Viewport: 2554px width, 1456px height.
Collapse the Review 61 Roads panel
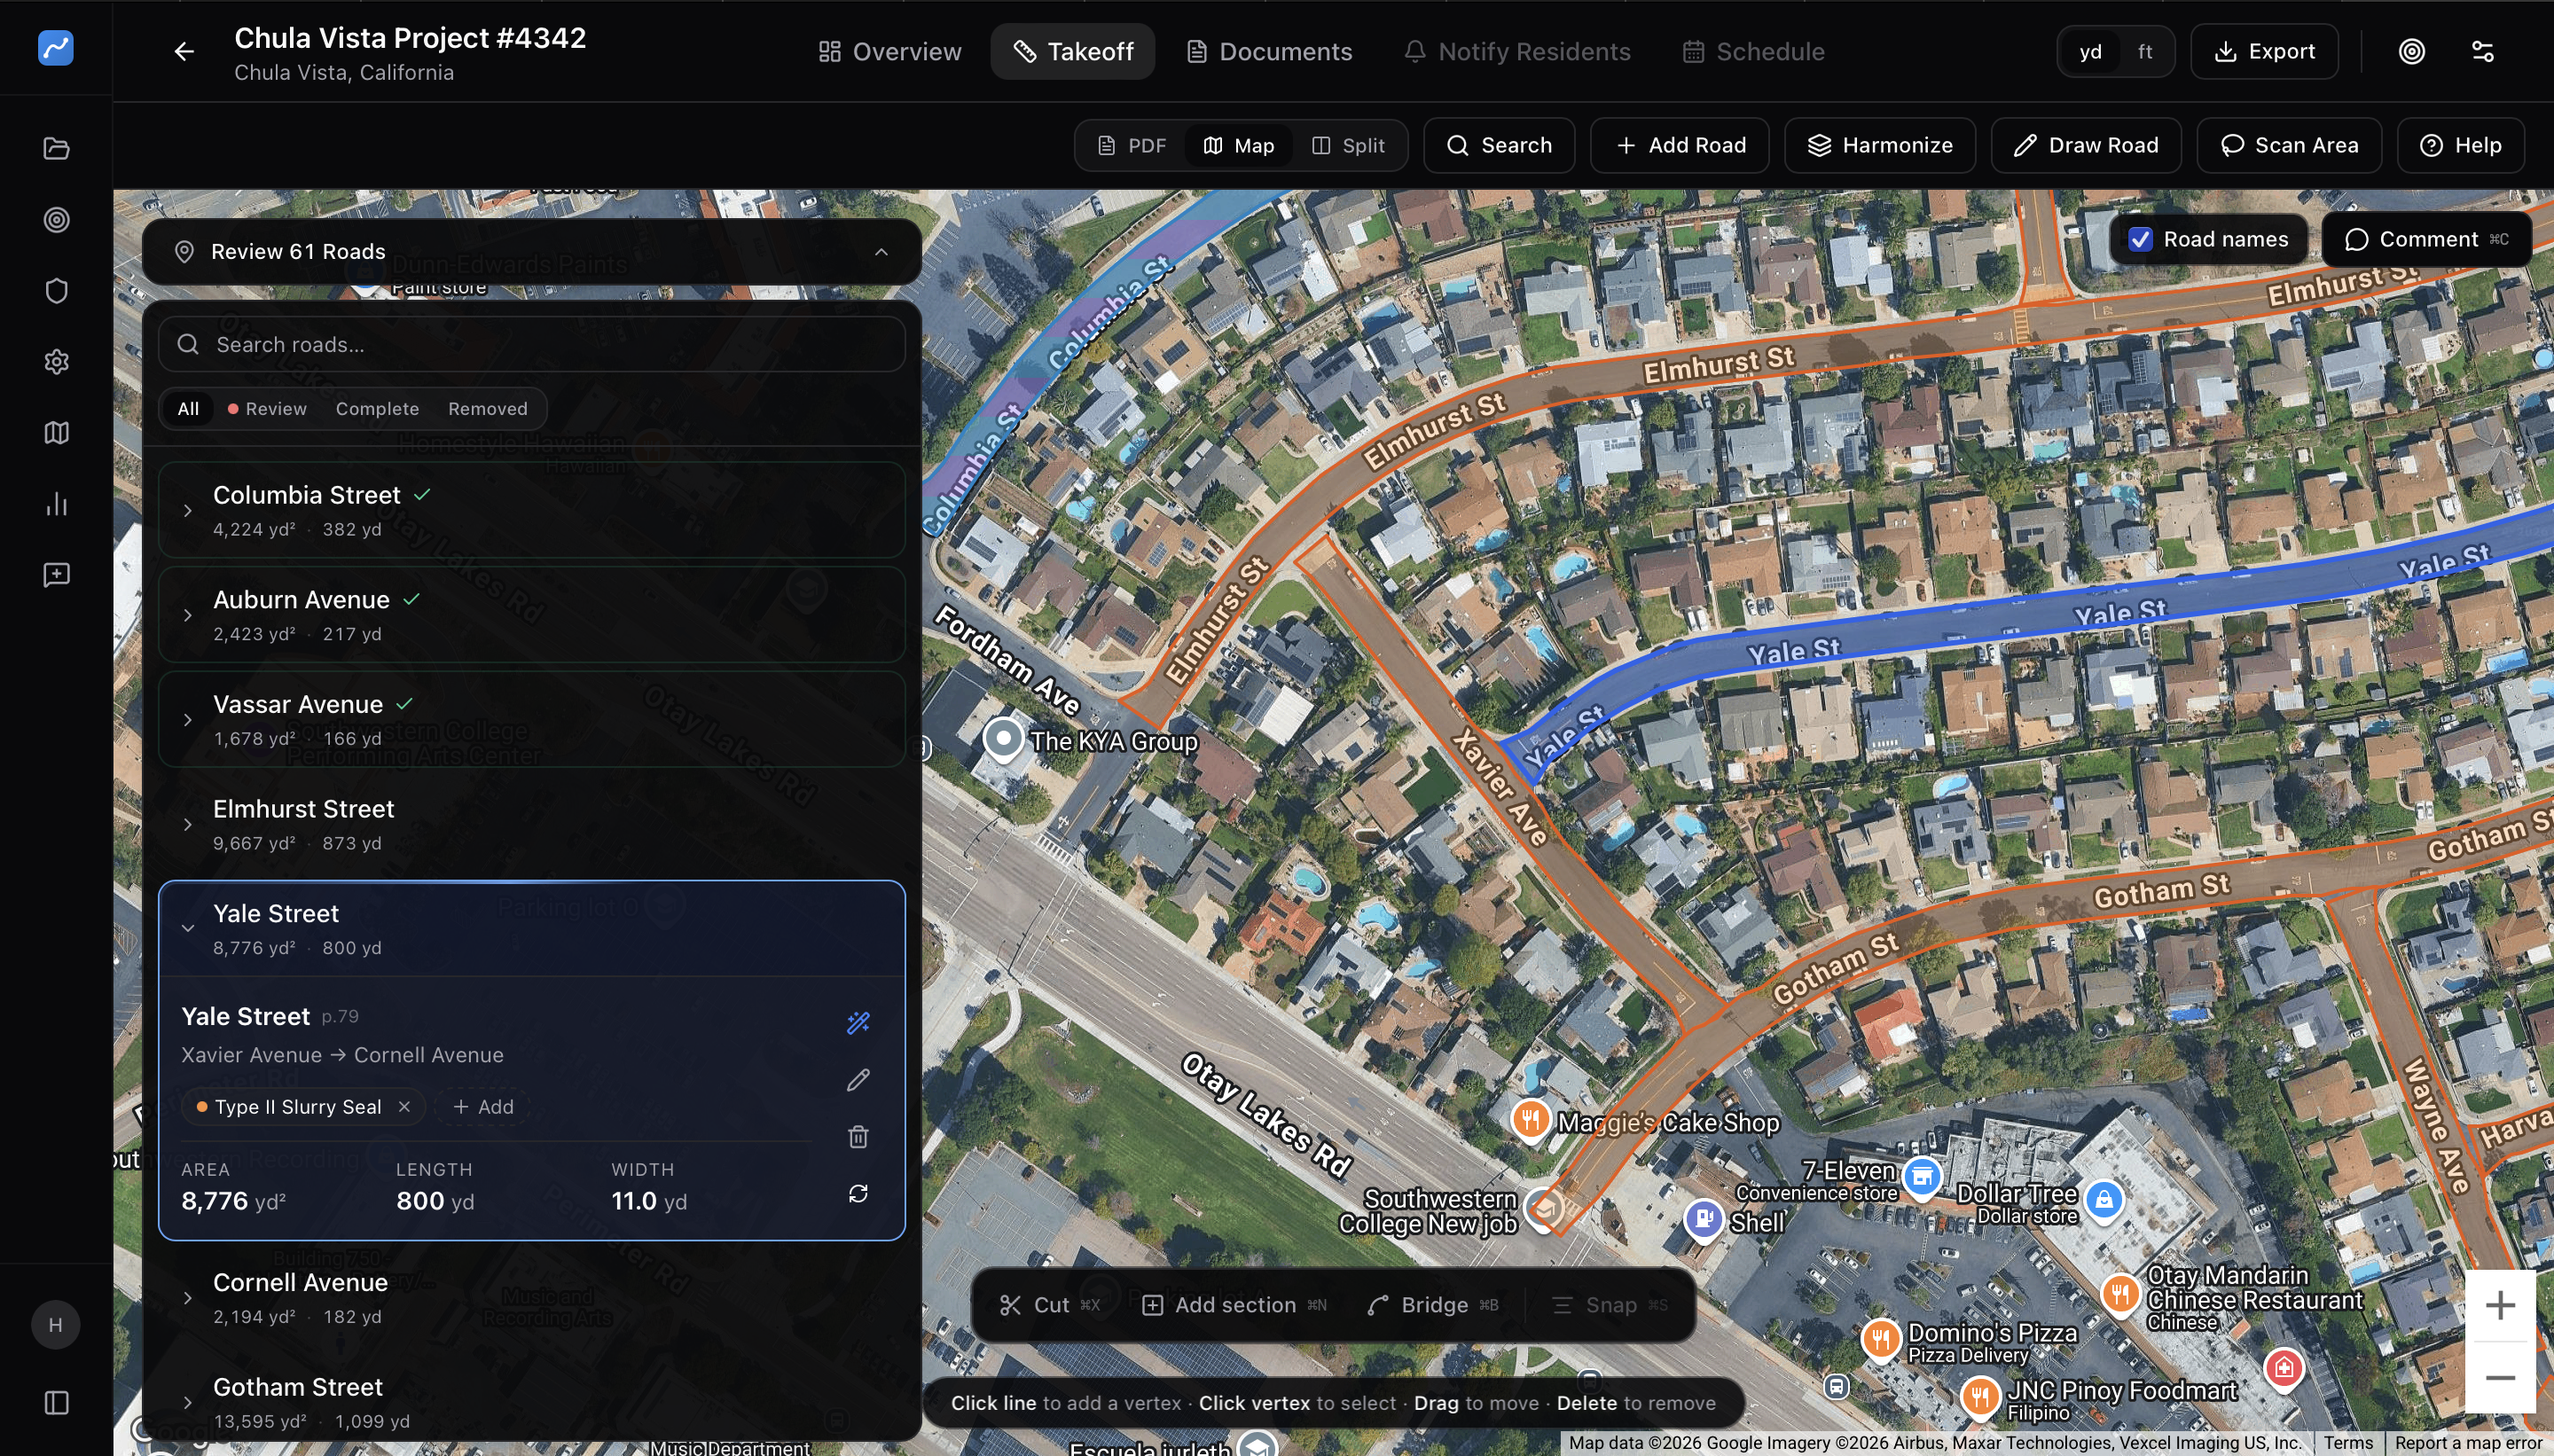coord(881,251)
